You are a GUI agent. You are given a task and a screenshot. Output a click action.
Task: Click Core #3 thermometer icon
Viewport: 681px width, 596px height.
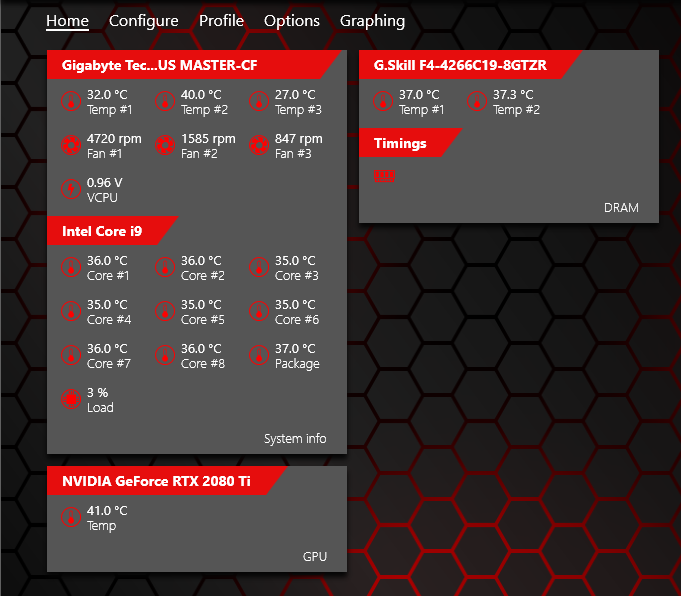tap(259, 267)
